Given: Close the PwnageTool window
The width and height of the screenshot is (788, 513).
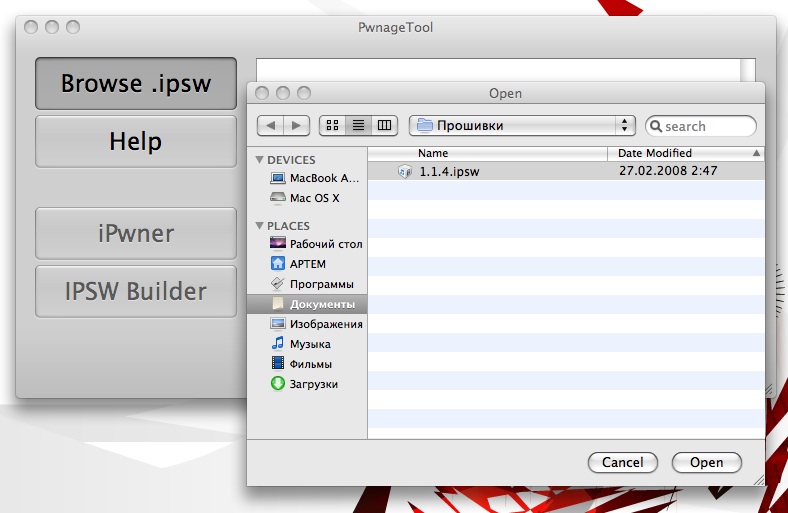Looking at the screenshot, I should click(31, 27).
